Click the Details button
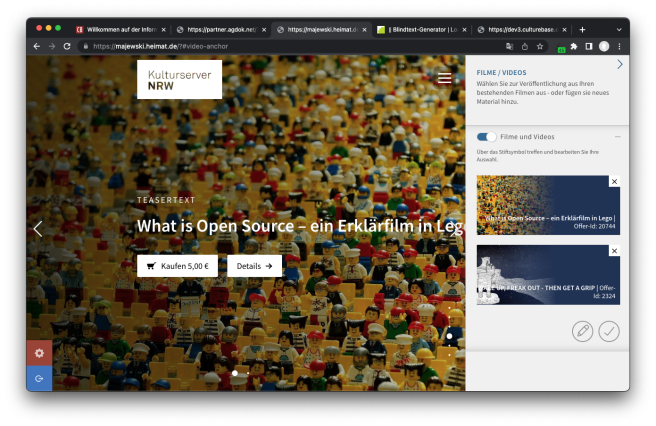Viewport: 656px width, 426px height. 254,266
